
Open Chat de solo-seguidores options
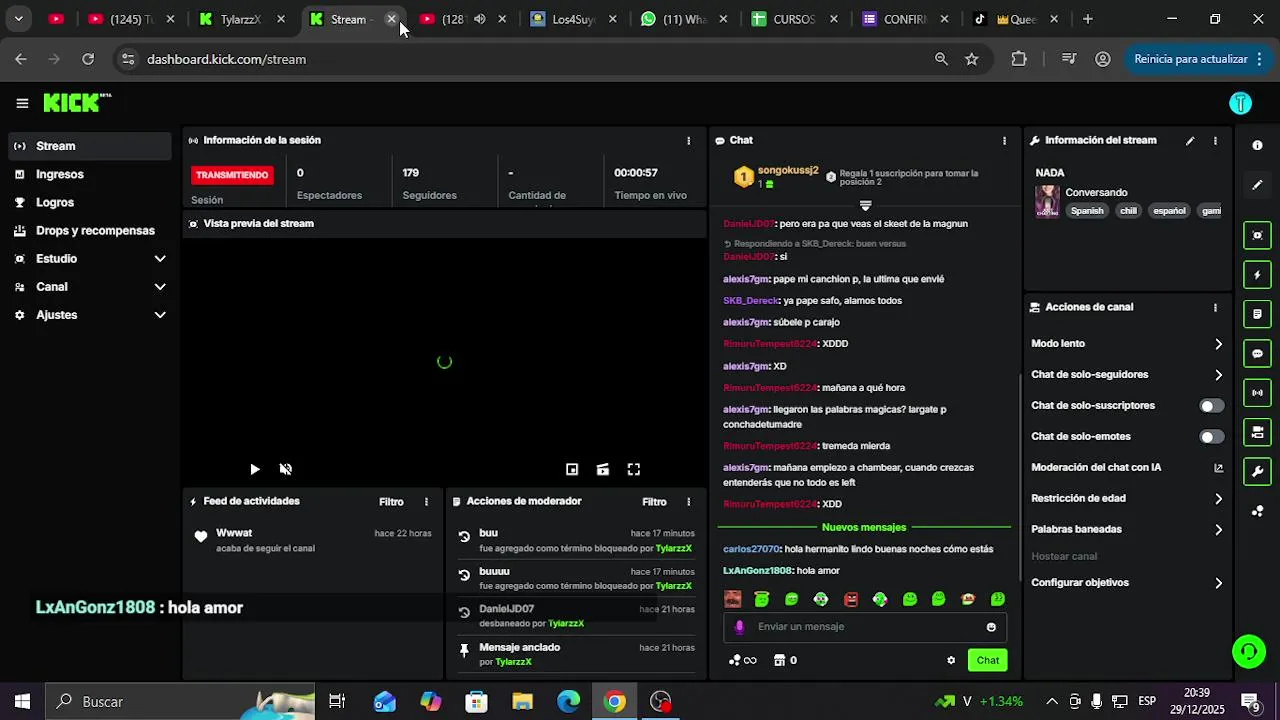[x=1127, y=375]
